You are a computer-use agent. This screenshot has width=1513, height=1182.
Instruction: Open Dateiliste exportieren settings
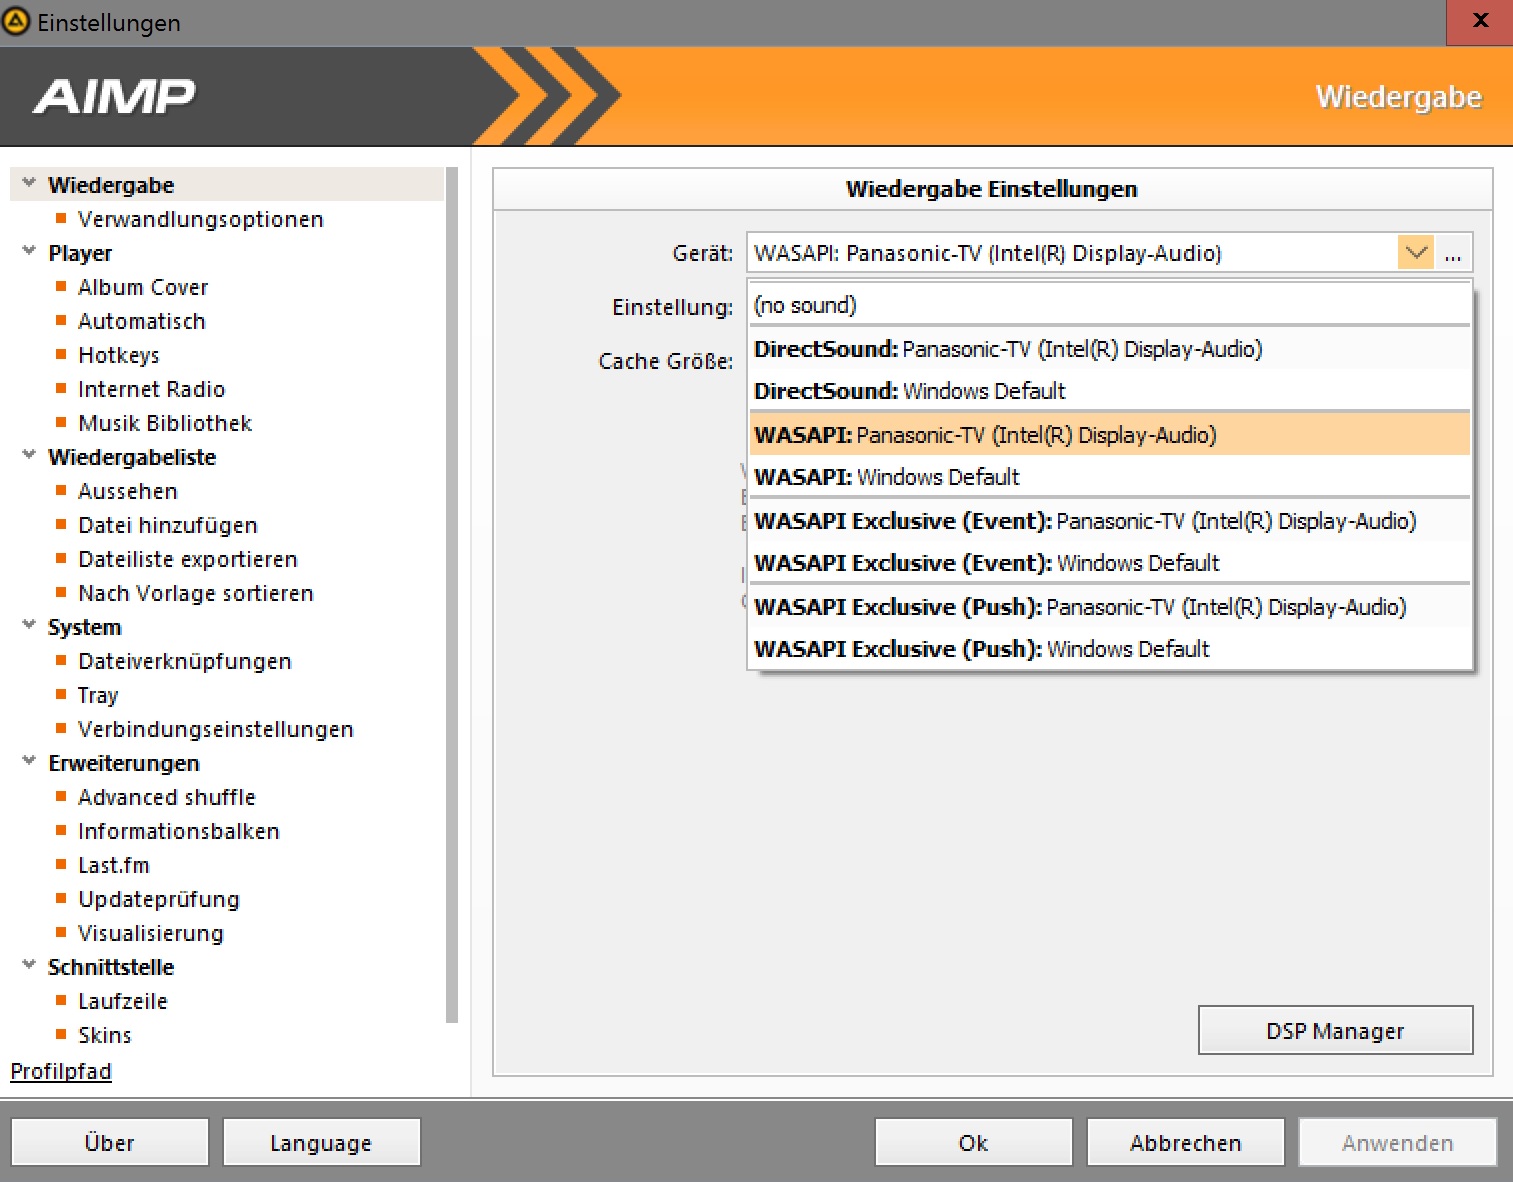[x=188, y=559]
